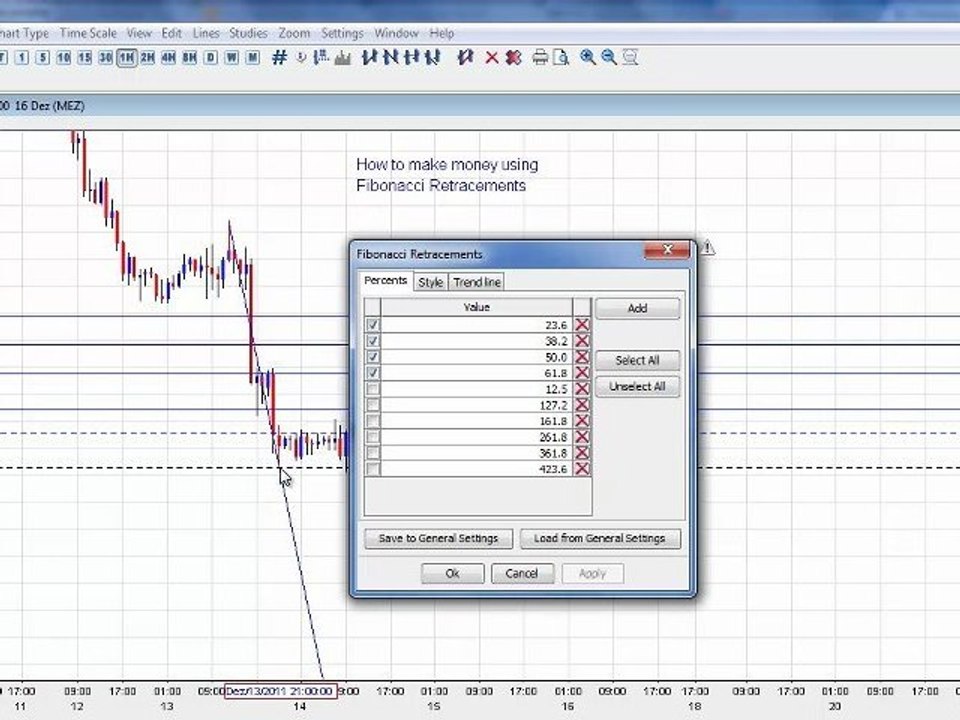Image resolution: width=960 pixels, height=720 pixels.
Task: Delete the 61.8 percent row
Action: coord(582,373)
